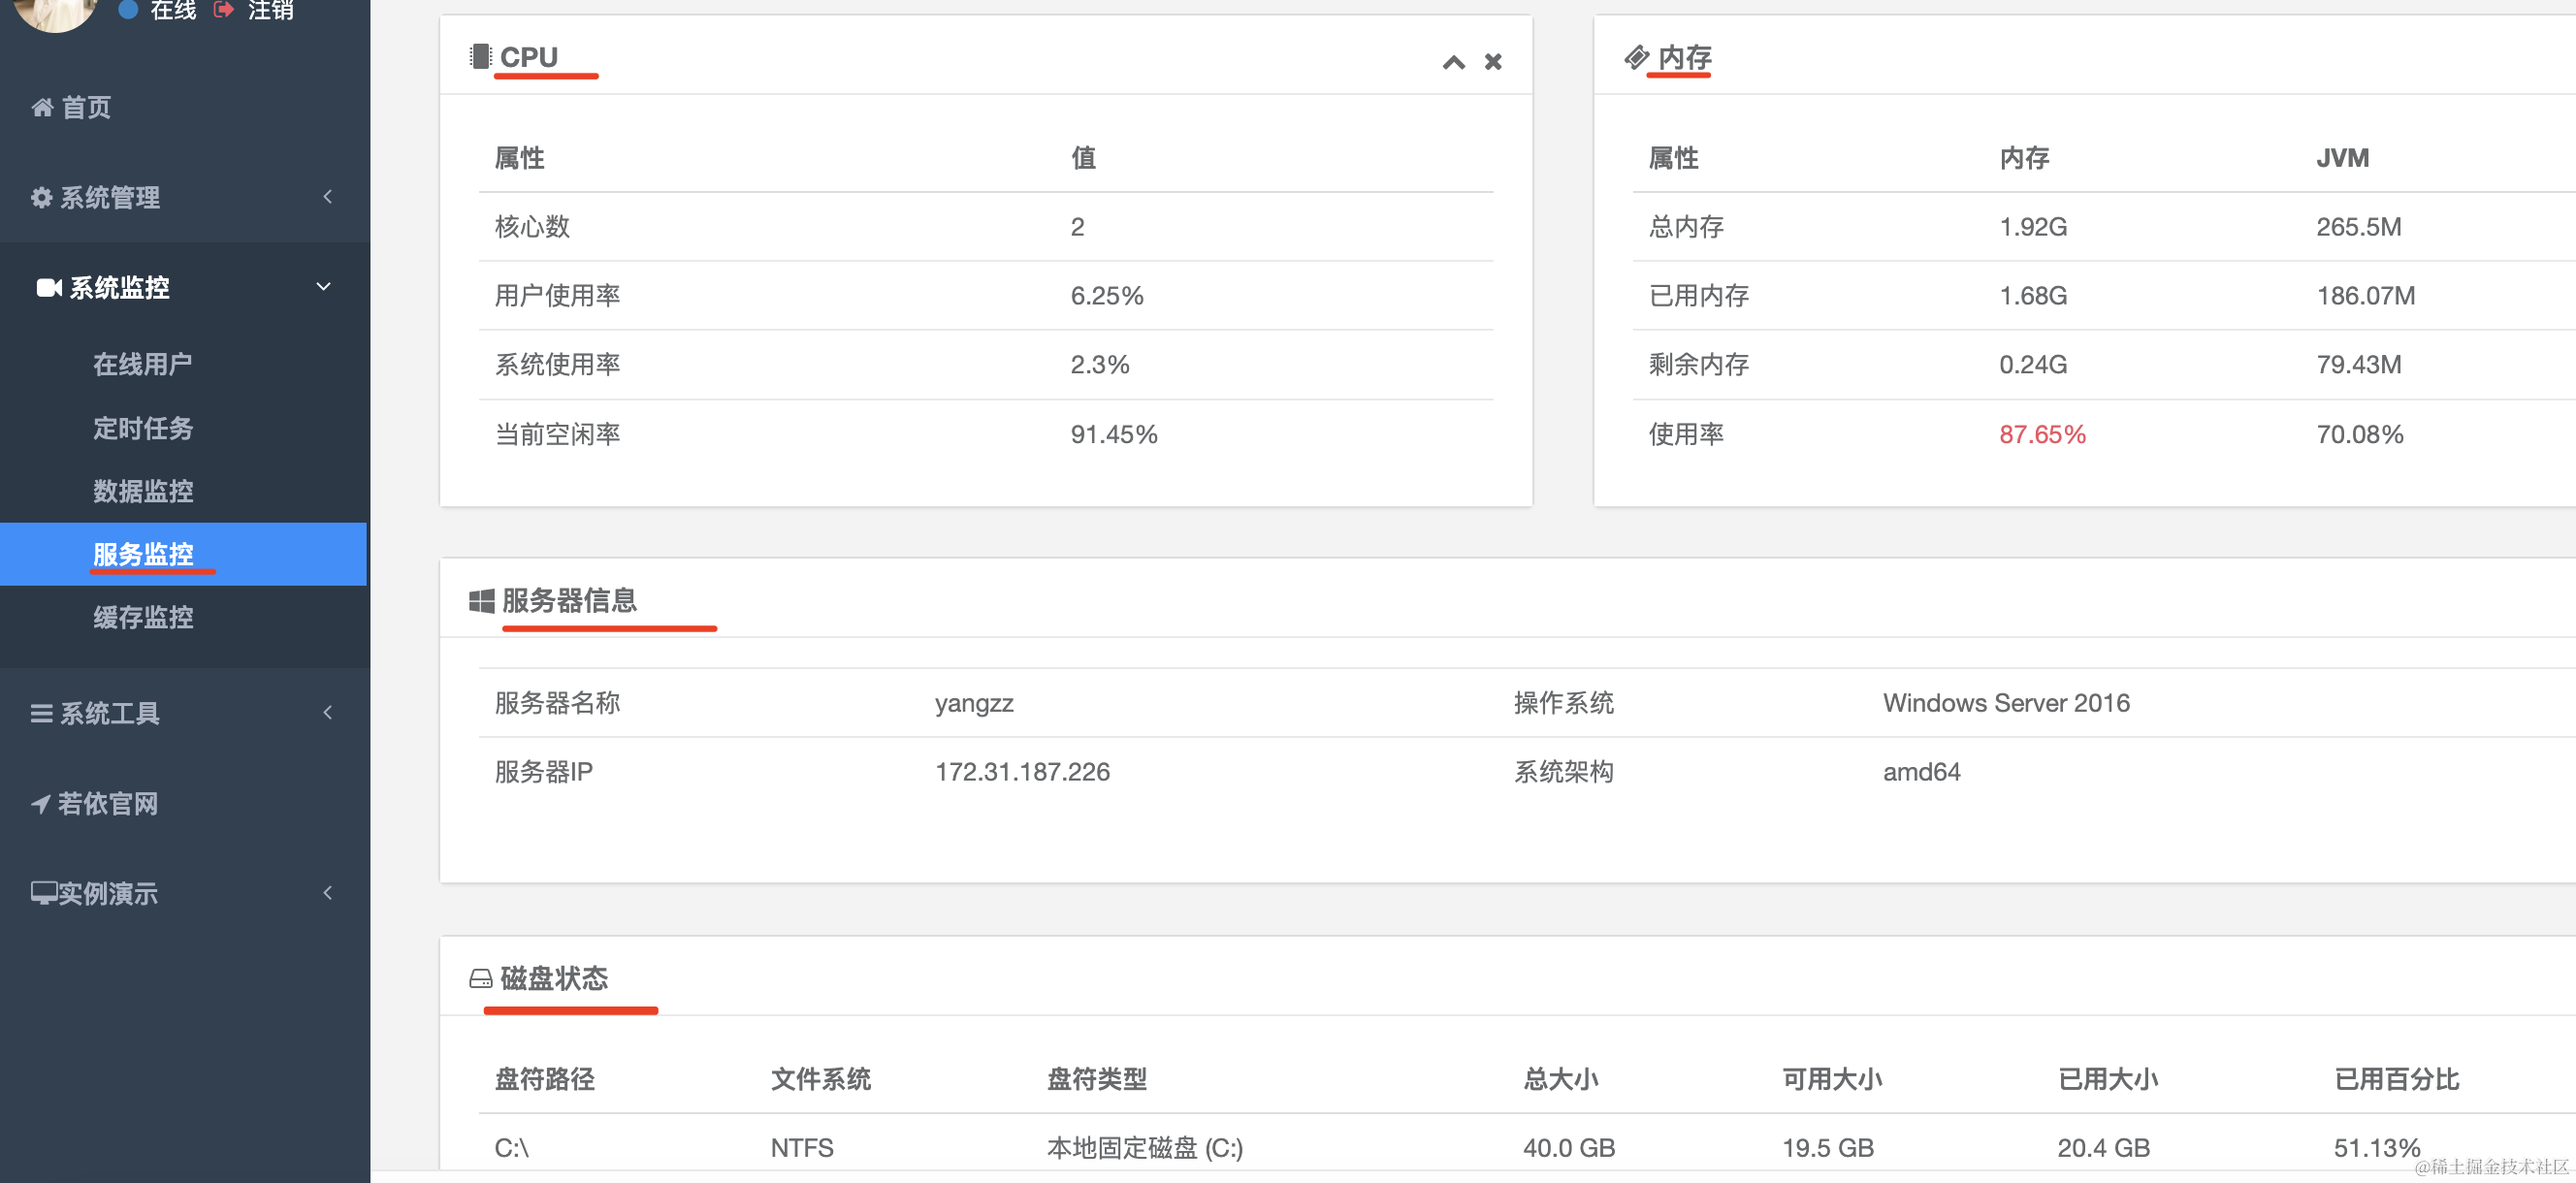Open the 定时任务 menu item
This screenshot has width=2576, height=1183.
pos(143,428)
